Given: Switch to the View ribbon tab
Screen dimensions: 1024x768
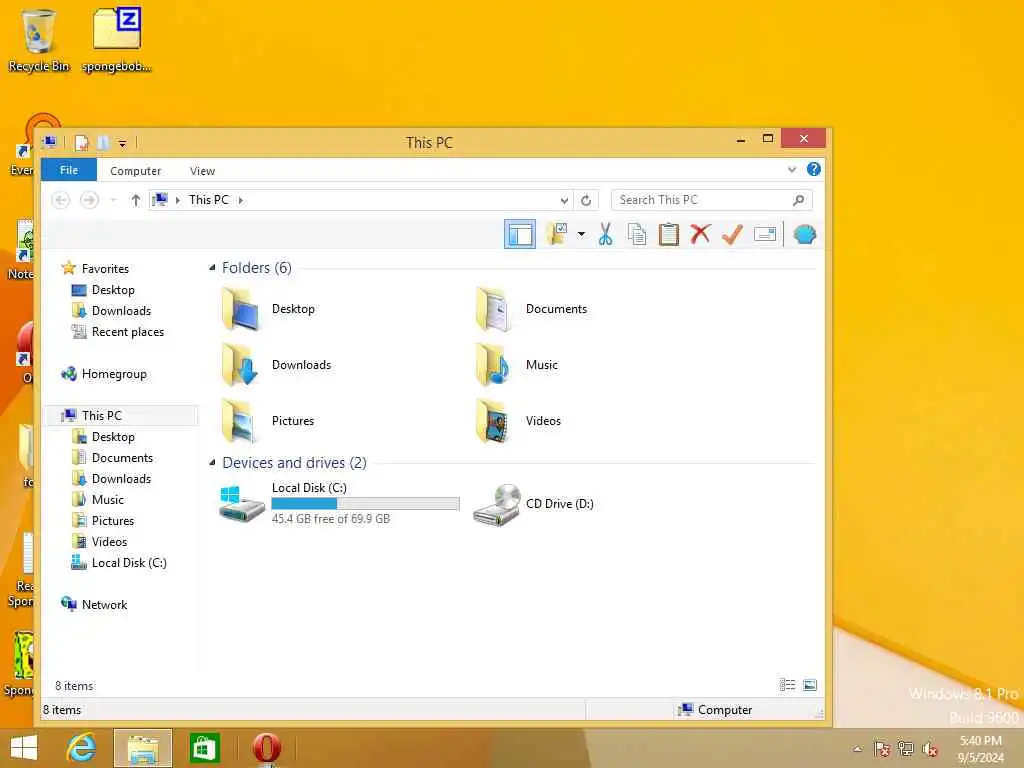Looking at the screenshot, I should [202, 170].
